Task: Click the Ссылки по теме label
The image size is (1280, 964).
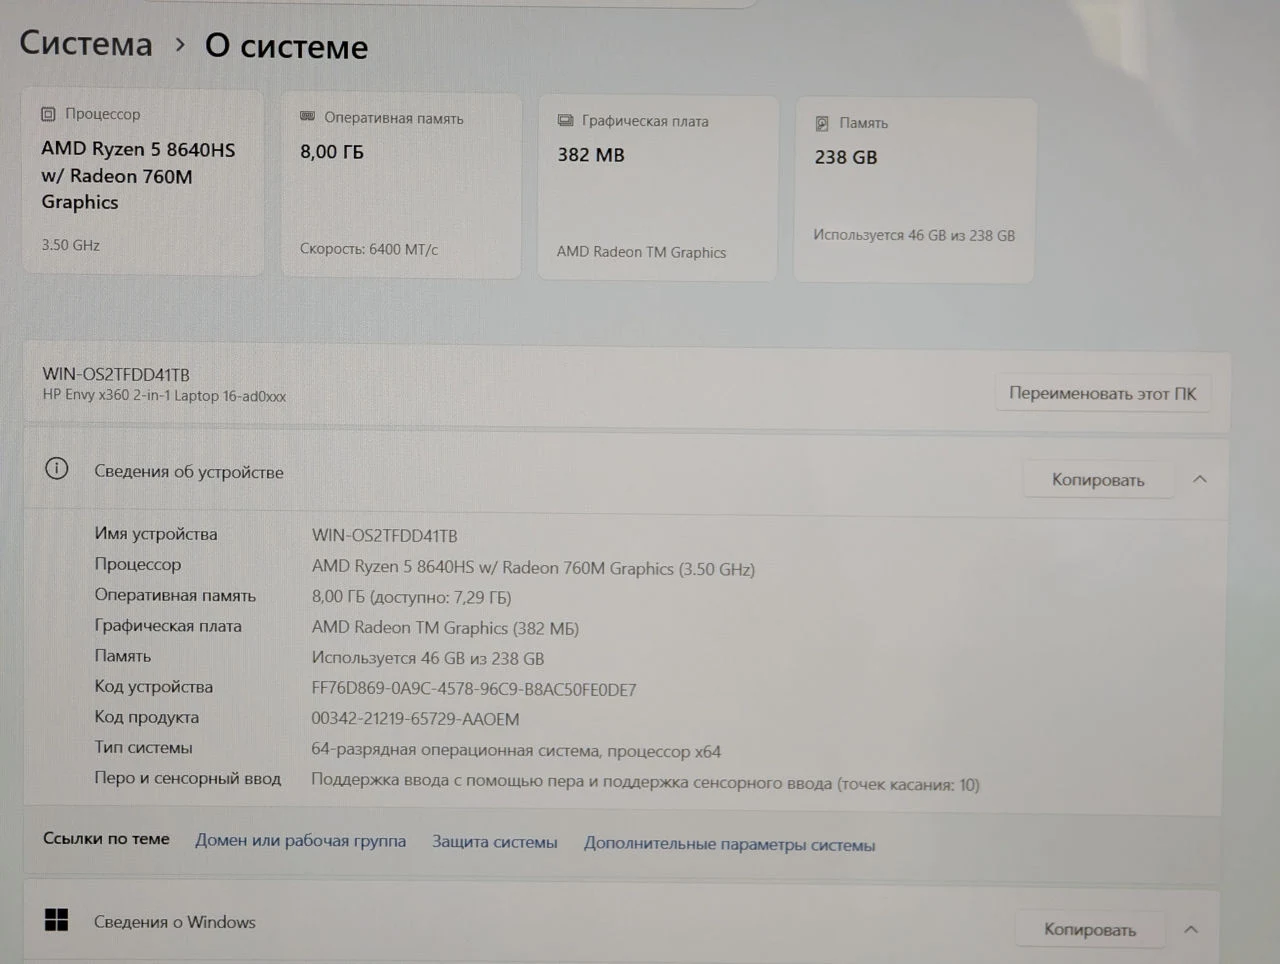Action: [106, 838]
